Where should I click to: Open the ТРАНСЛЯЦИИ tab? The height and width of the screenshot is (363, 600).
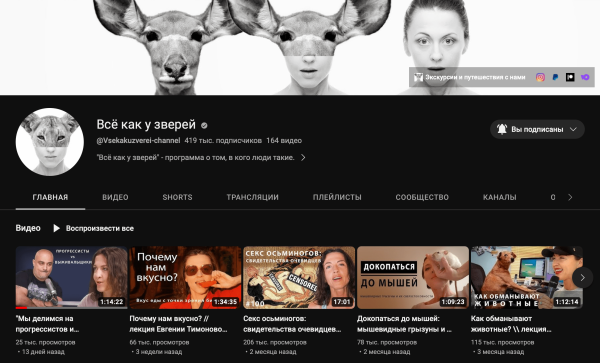tap(253, 197)
